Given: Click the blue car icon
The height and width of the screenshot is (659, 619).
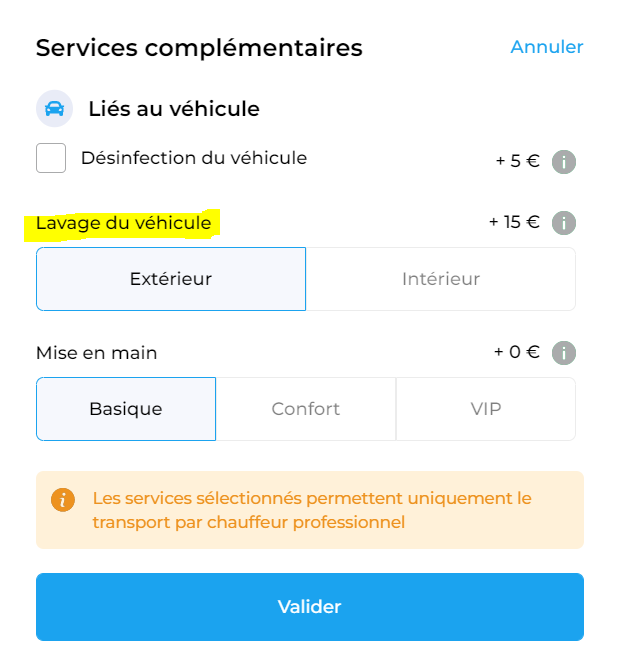Looking at the screenshot, I should pos(55,108).
